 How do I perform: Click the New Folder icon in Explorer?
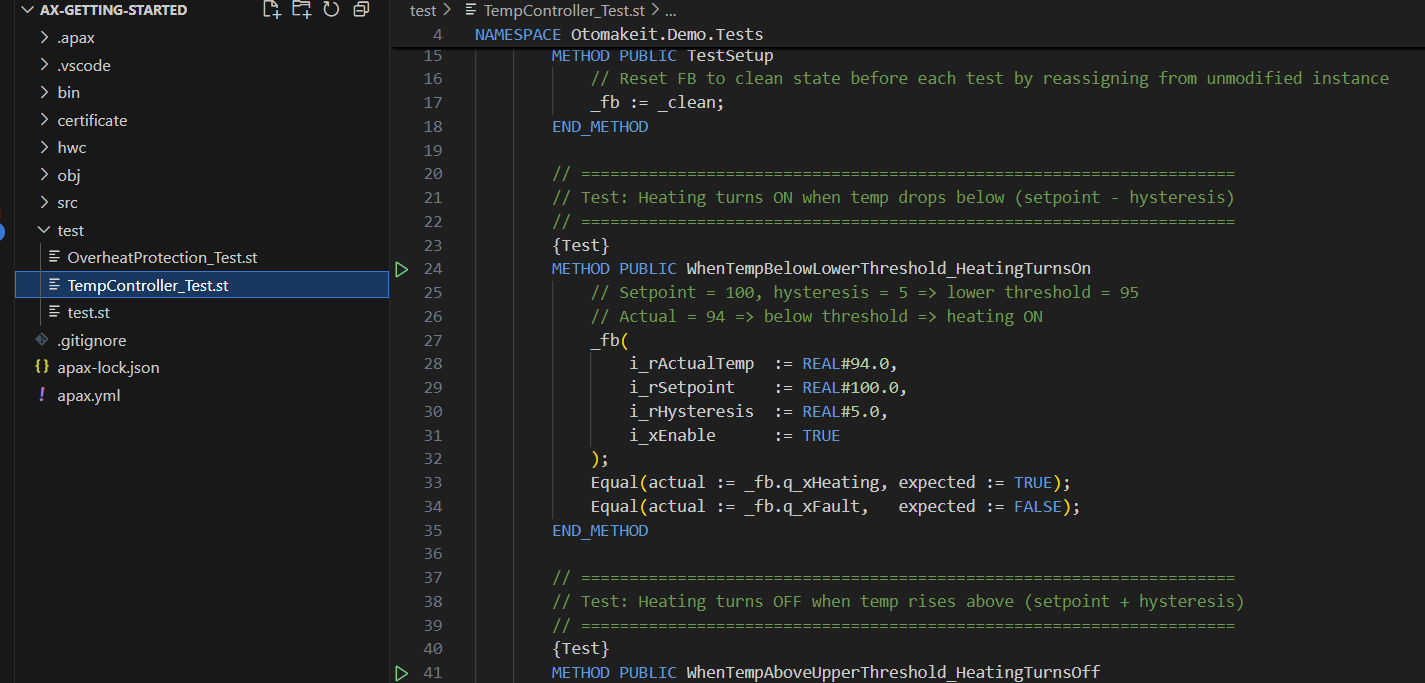pos(301,10)
